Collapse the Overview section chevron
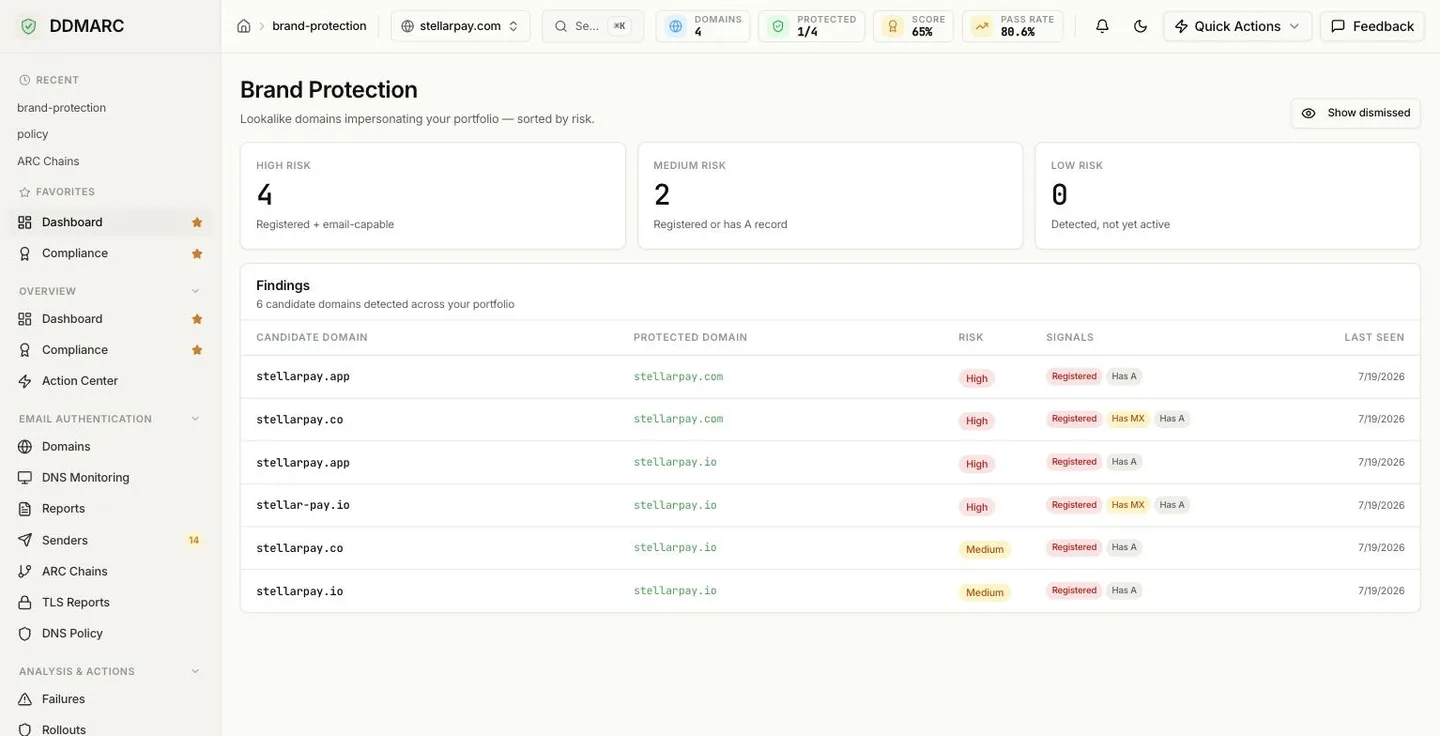Screen dimensions: 1440x736 click(195, 291)
